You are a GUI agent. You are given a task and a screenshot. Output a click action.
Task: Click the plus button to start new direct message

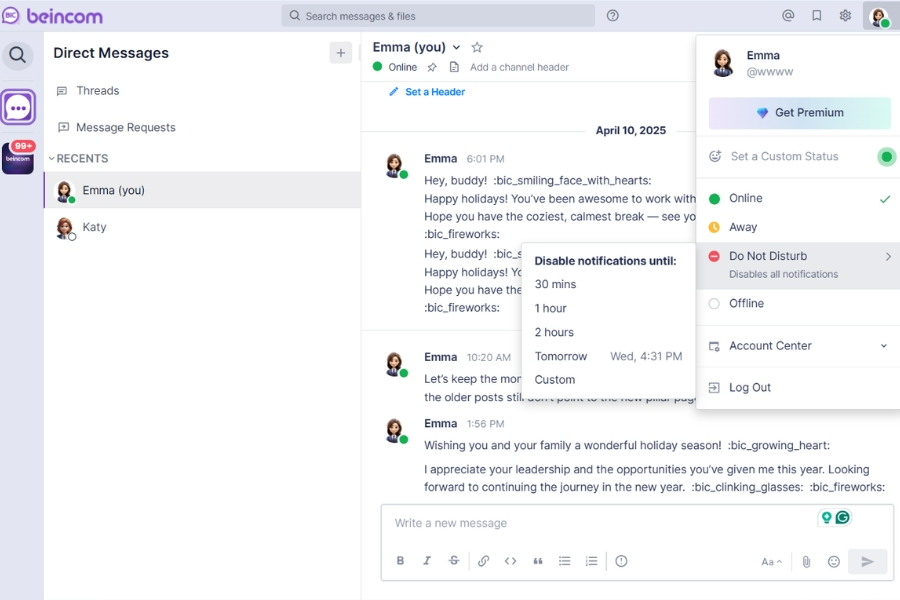tap(340, 53)
